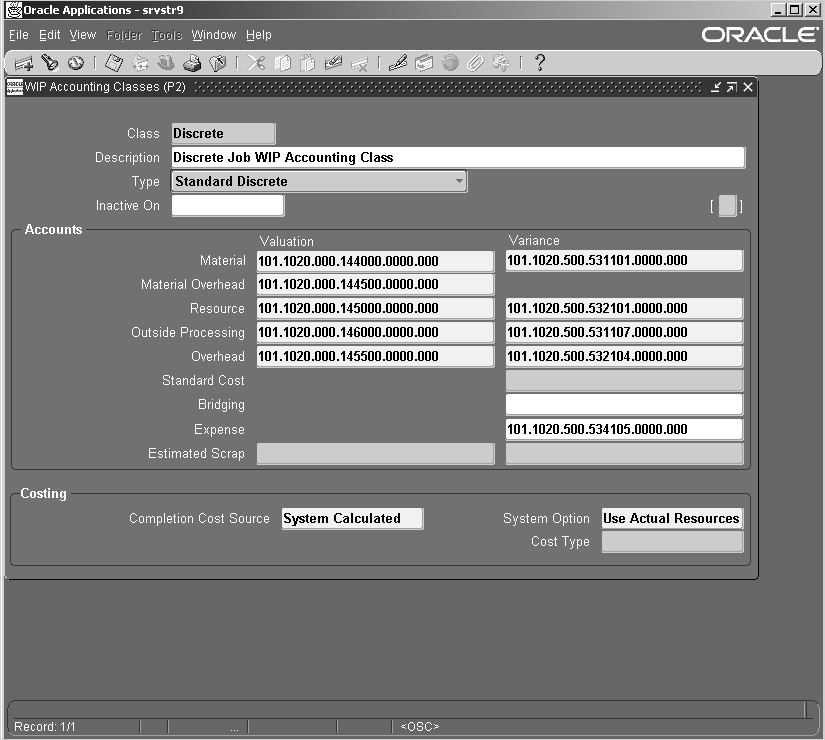Click the Copy toolbar icon
This screenshot has width=825, height=740.
click(283, 63)
